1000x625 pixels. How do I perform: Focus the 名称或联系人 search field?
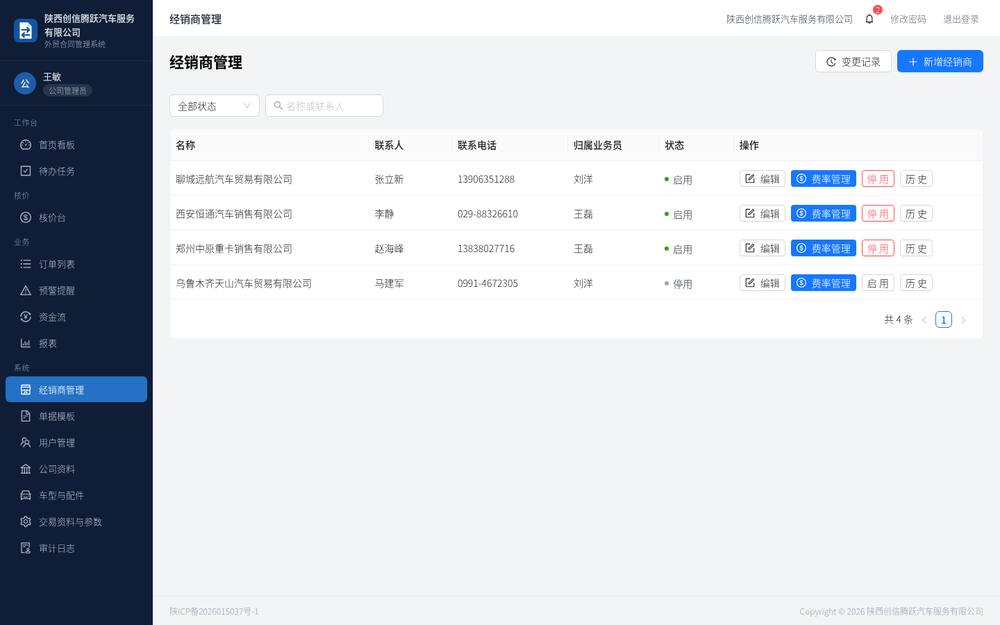[x=324, y=106]
